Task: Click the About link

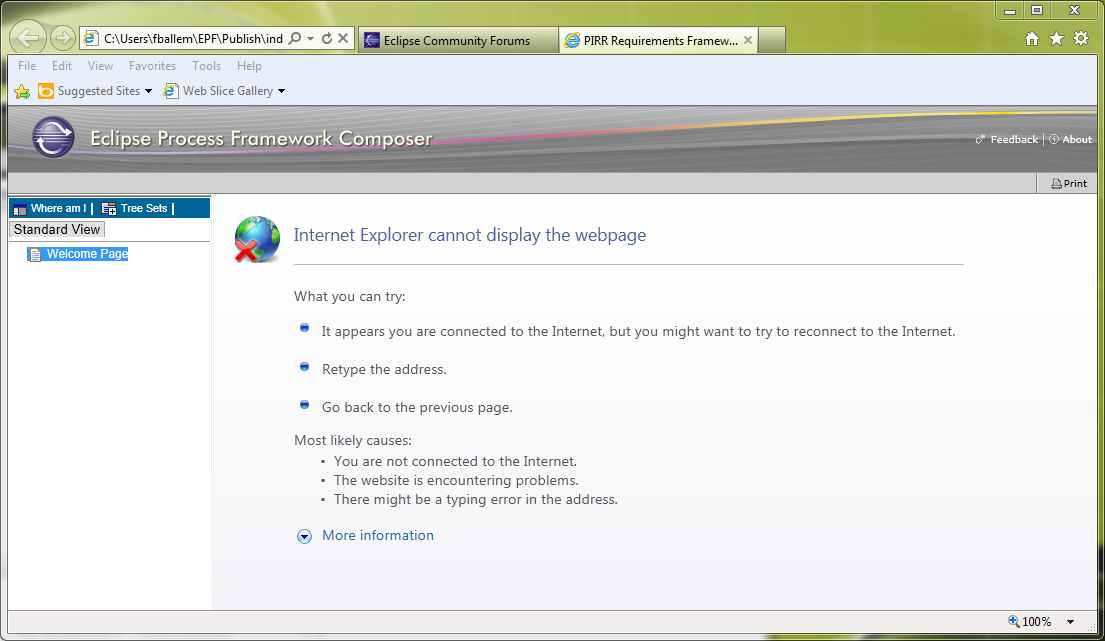Action: coord(1077,139)
